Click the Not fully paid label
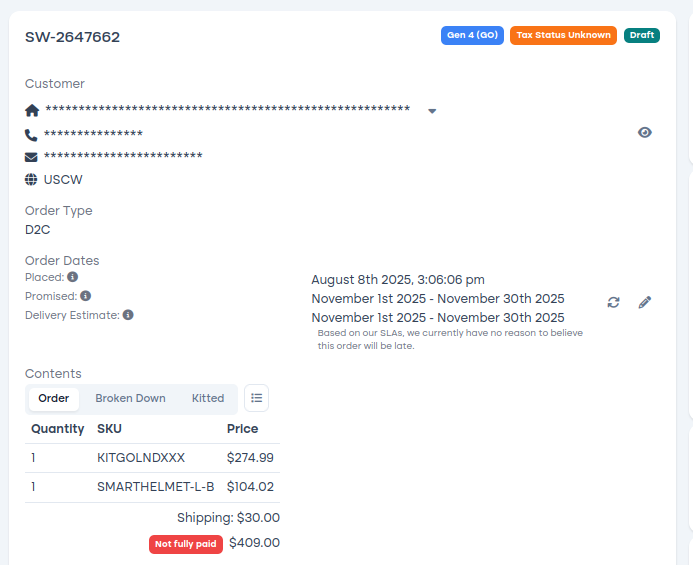Image resolution: width=693 pixels, height=565 pixels. [x=186, y=544]
